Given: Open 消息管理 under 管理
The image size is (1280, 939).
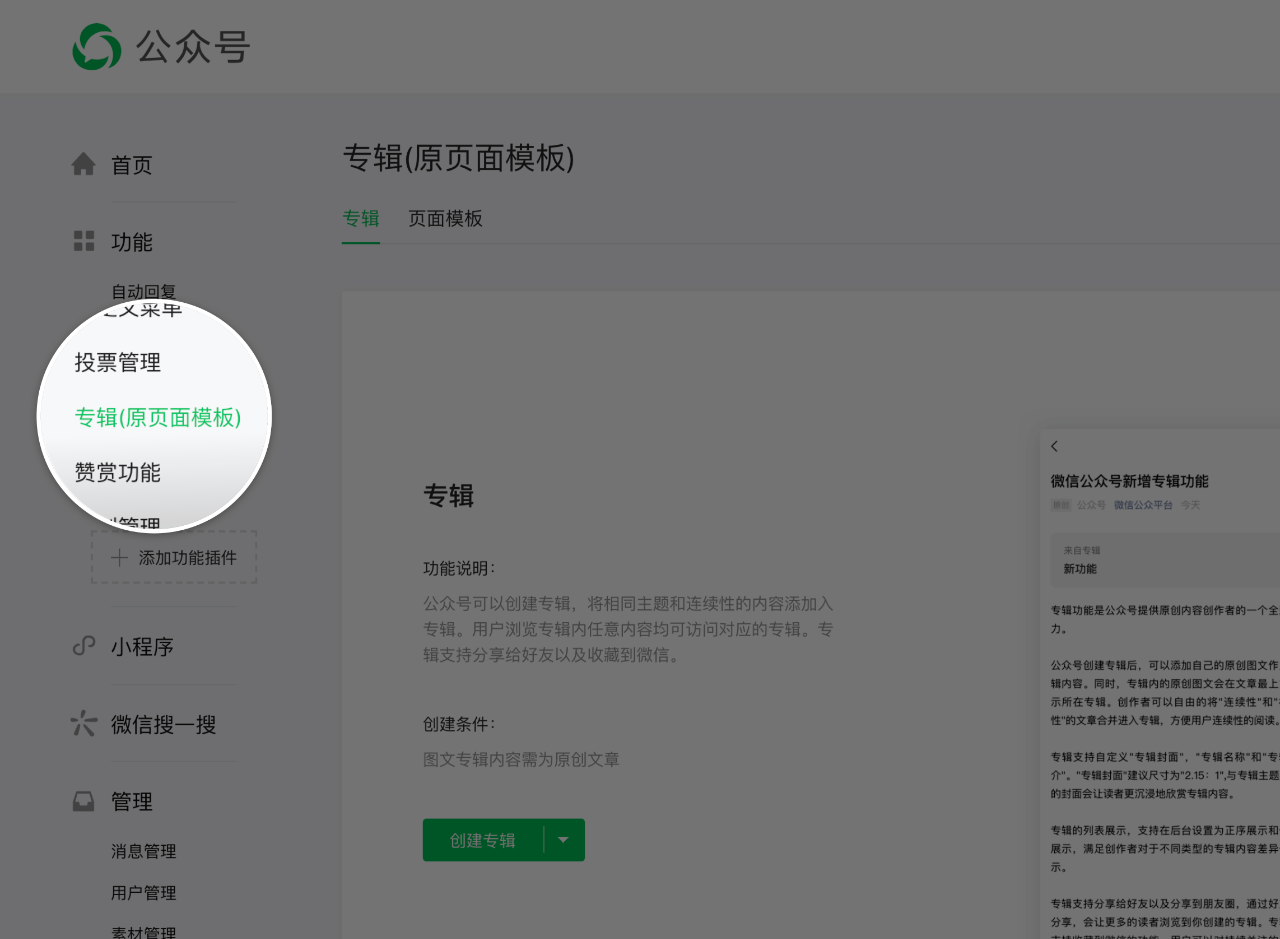Looking at the screenshot, I should [144, 851].
